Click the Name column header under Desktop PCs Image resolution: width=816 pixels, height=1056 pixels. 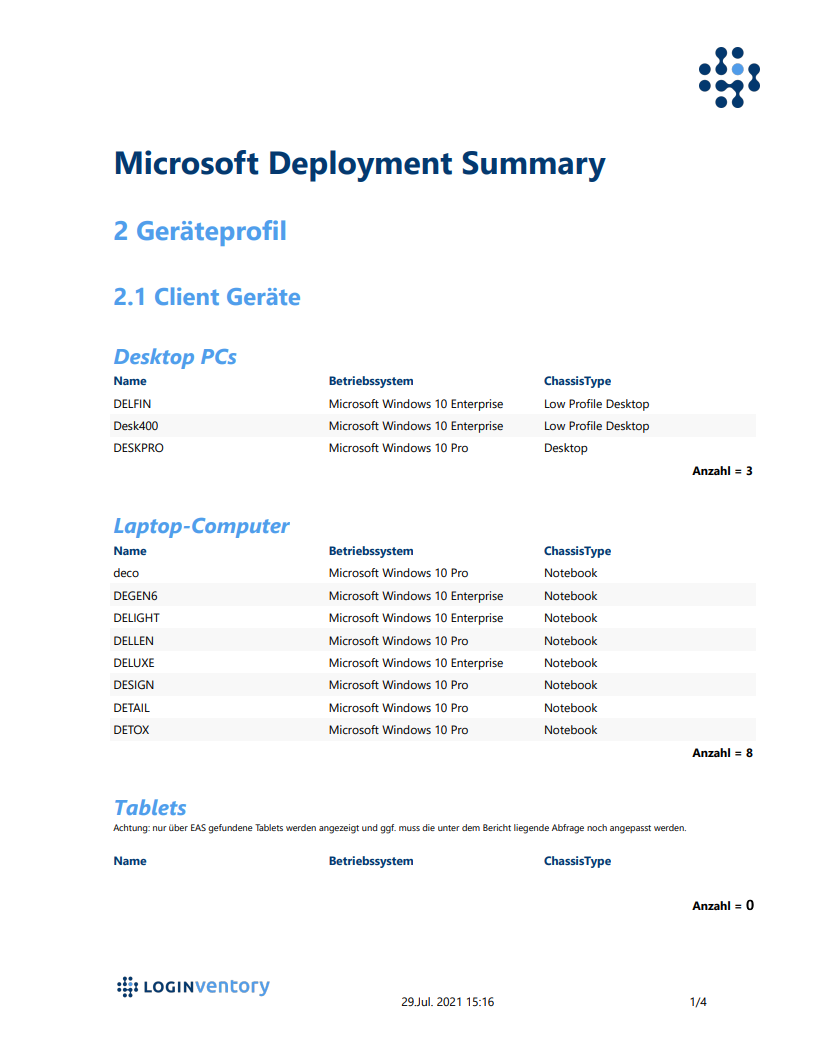[130, 381]
